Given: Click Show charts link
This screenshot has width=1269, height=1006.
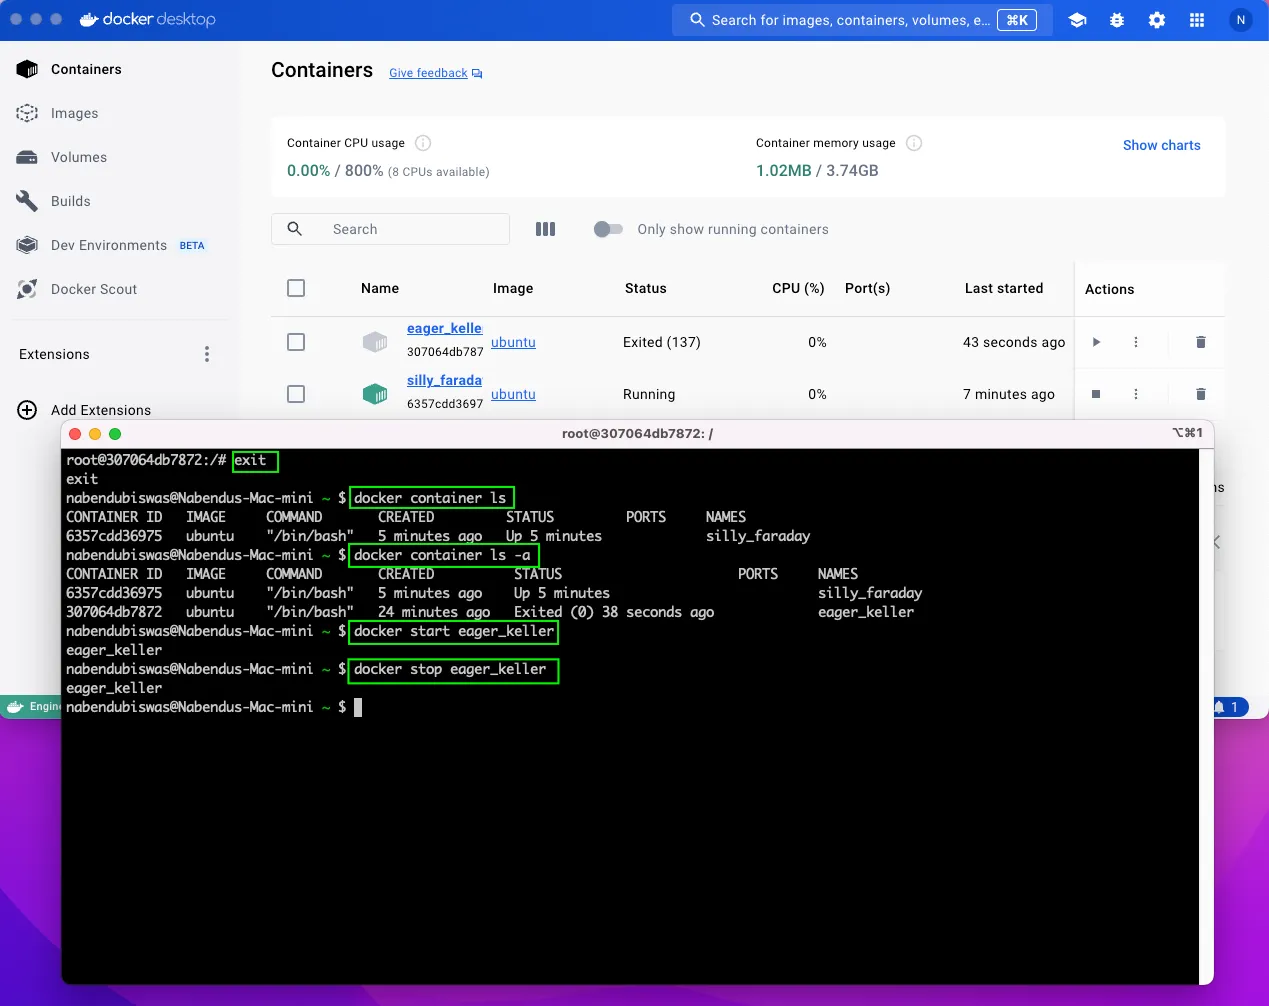Looking at the screenshot, I should pos(1161,145).
